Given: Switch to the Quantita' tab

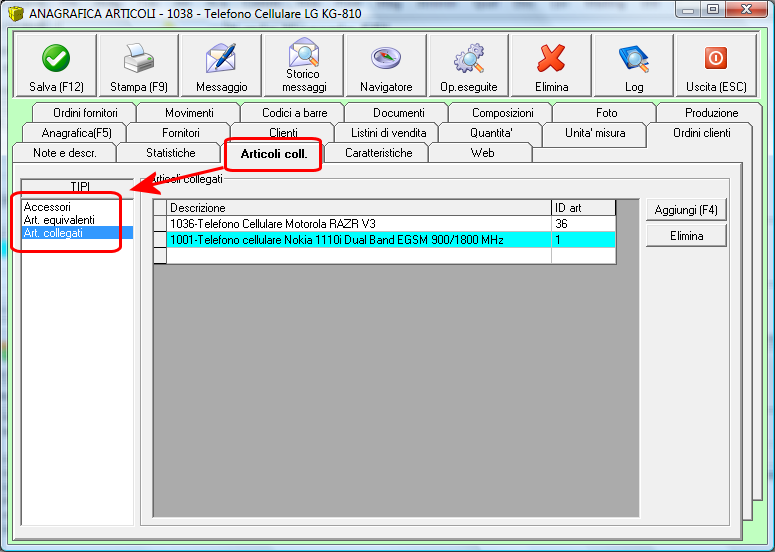Looking at the screenshot, I should tap(491, 133).
